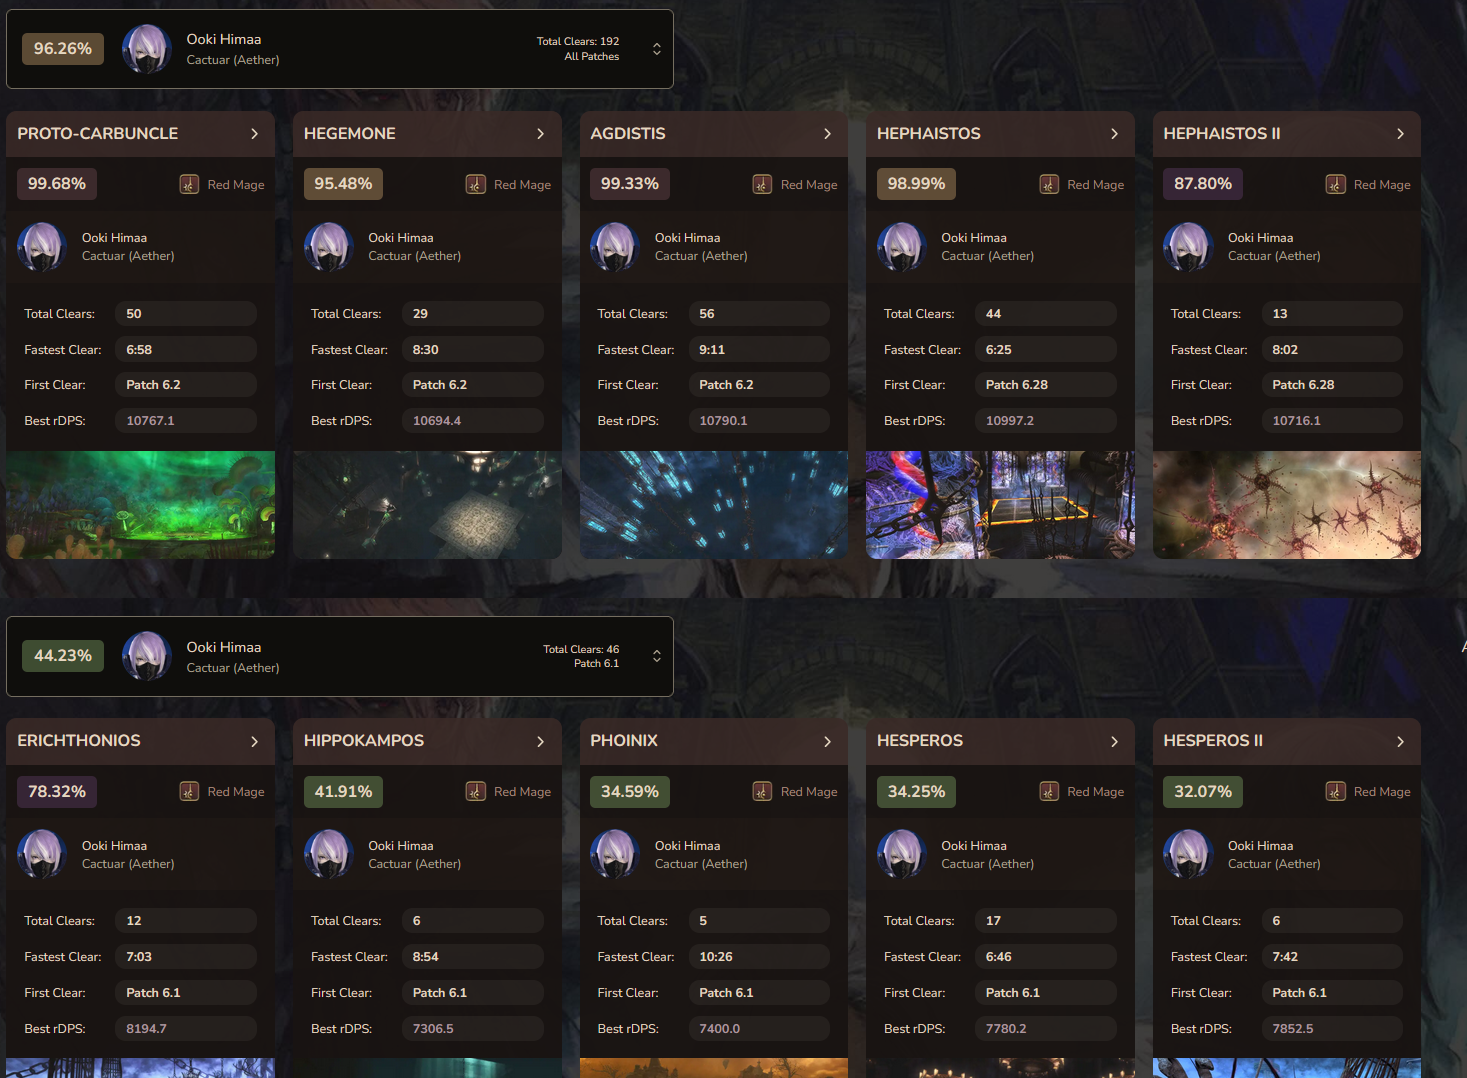Click Red Mage job icon on Phoinix card
1467x1078 pixels.
762,792
